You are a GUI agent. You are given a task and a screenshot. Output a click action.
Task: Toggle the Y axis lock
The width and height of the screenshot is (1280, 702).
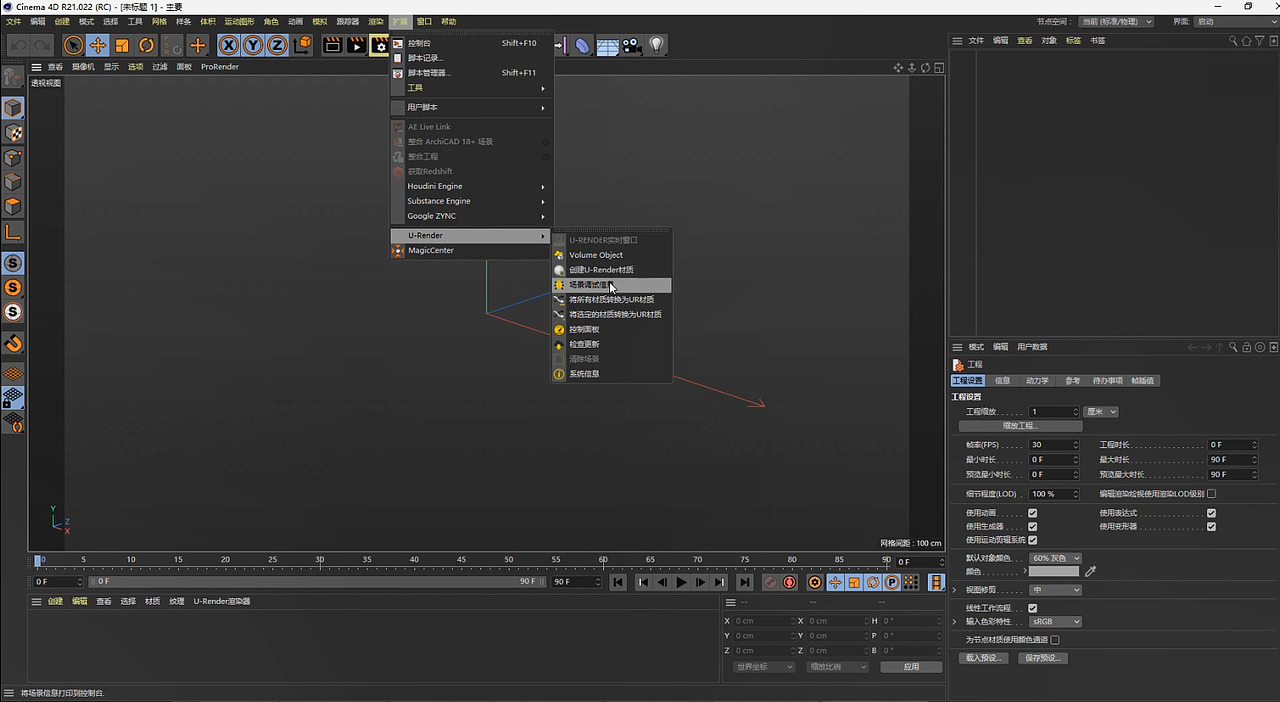point(253,45)
